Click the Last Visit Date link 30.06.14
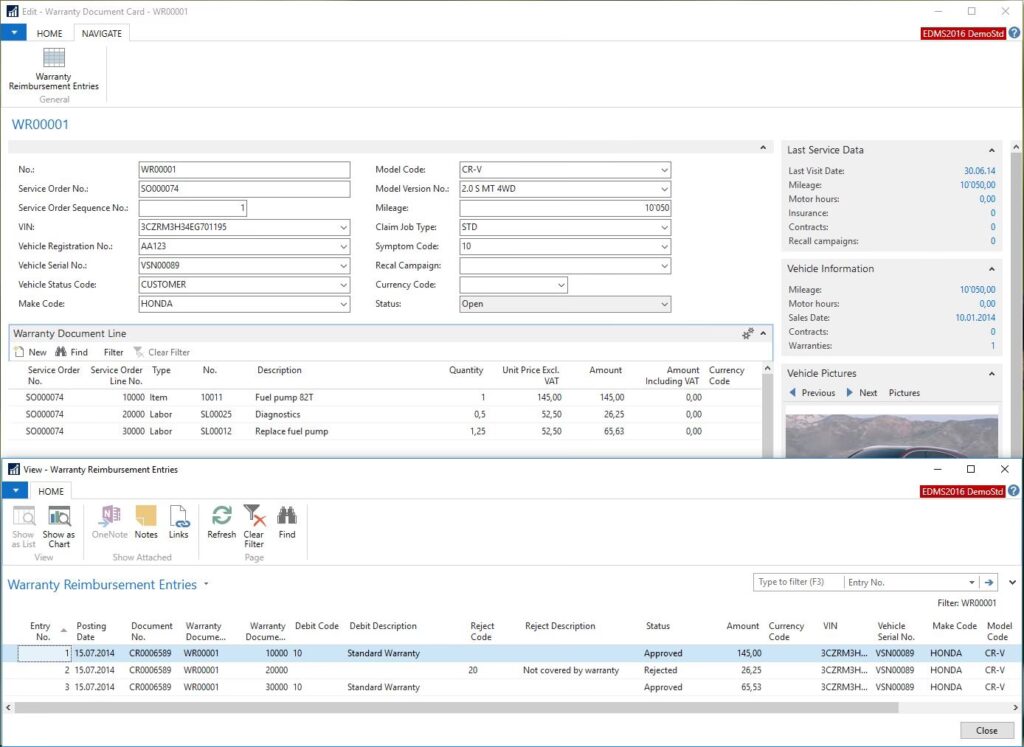 click(979, 171)
